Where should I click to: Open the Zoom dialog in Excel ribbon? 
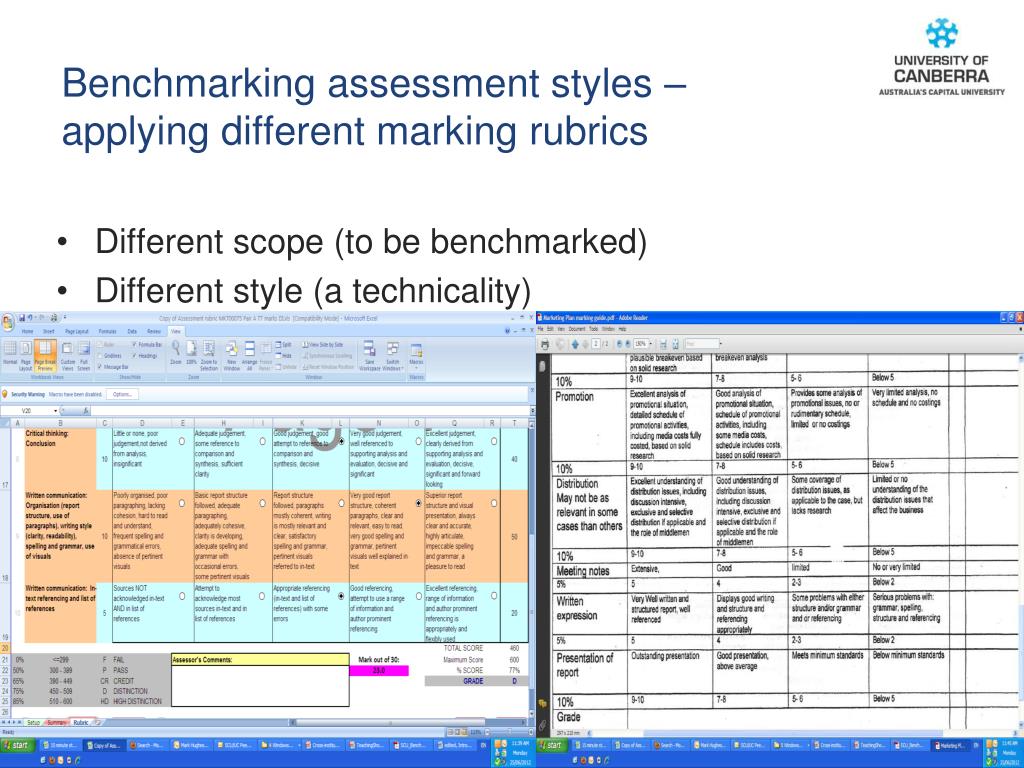pos(176,353)
